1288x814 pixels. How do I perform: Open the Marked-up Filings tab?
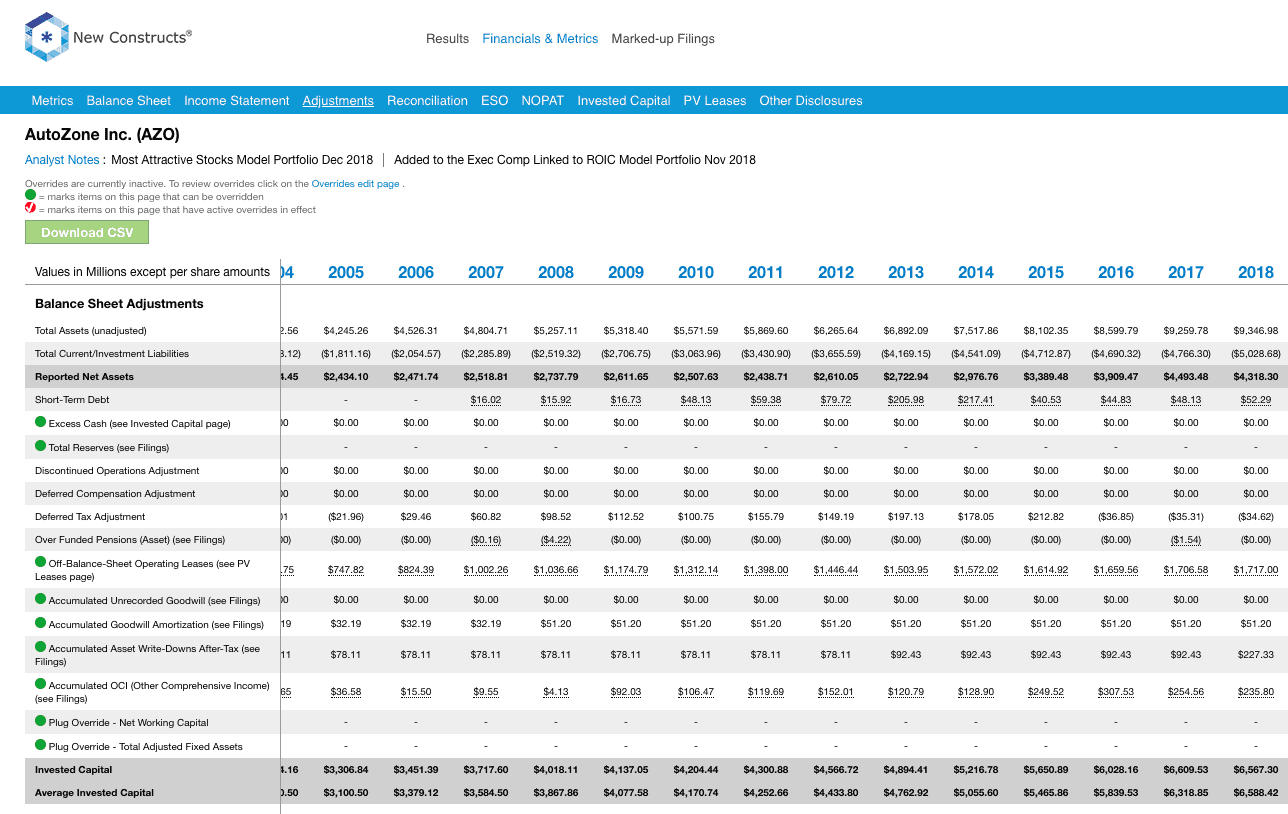[x=663, y=39]
